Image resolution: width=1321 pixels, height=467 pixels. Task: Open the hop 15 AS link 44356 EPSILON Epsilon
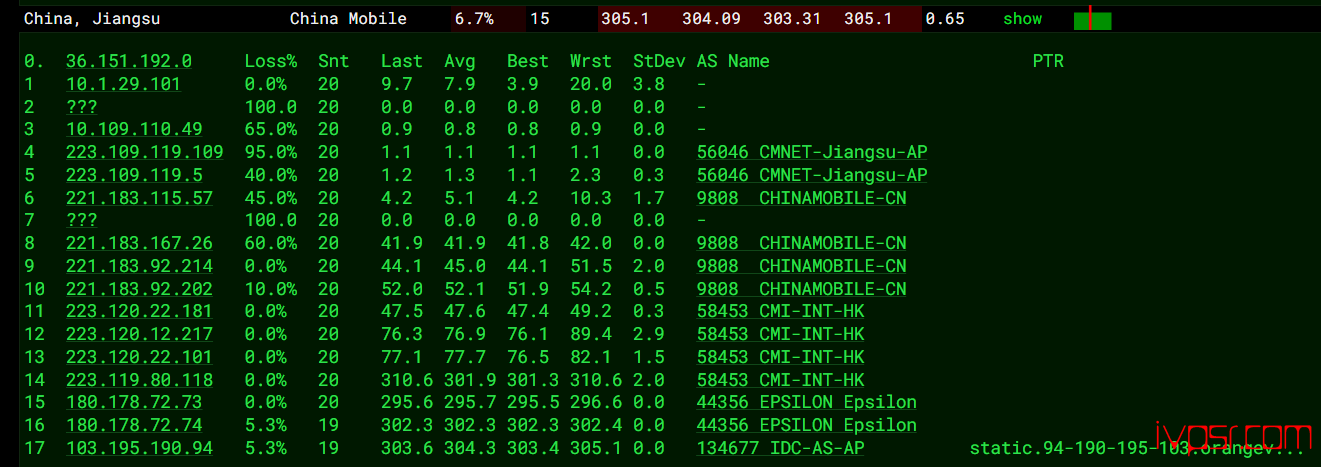(807, 402)
